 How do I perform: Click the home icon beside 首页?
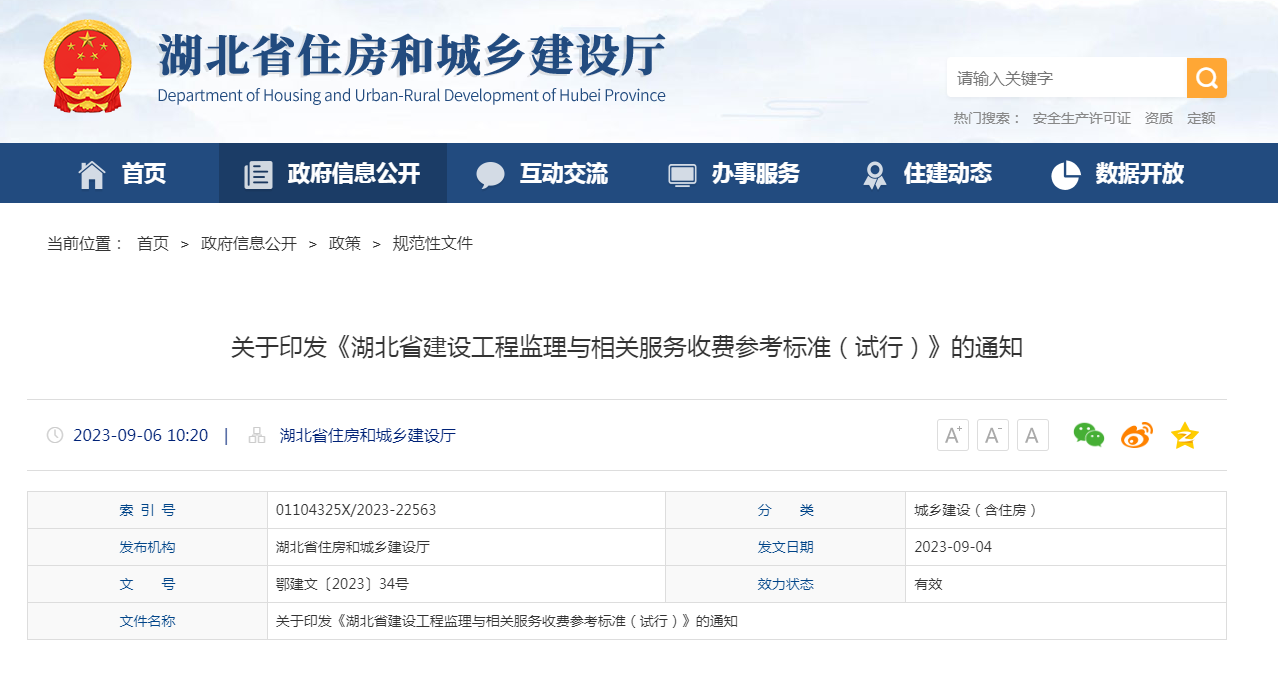coord(92,174)
